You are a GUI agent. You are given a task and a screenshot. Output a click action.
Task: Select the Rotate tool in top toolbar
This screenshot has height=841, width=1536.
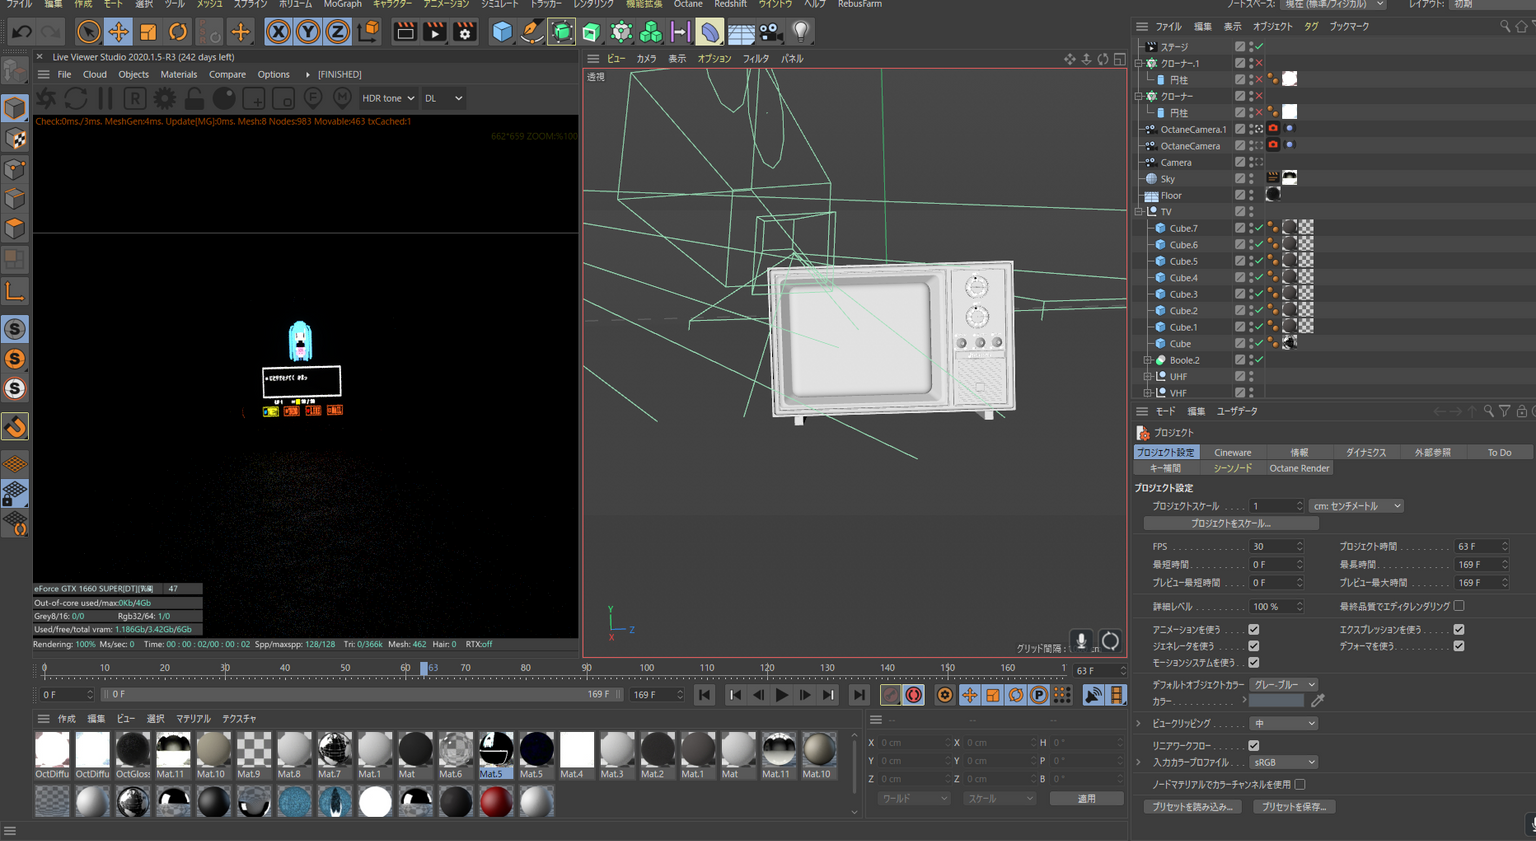point(178,32)
